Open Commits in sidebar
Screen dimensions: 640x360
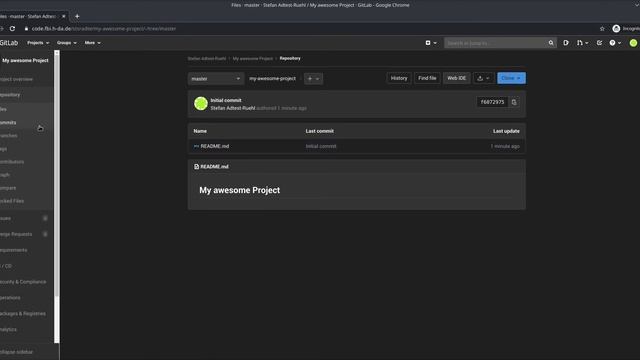point(8,122)
